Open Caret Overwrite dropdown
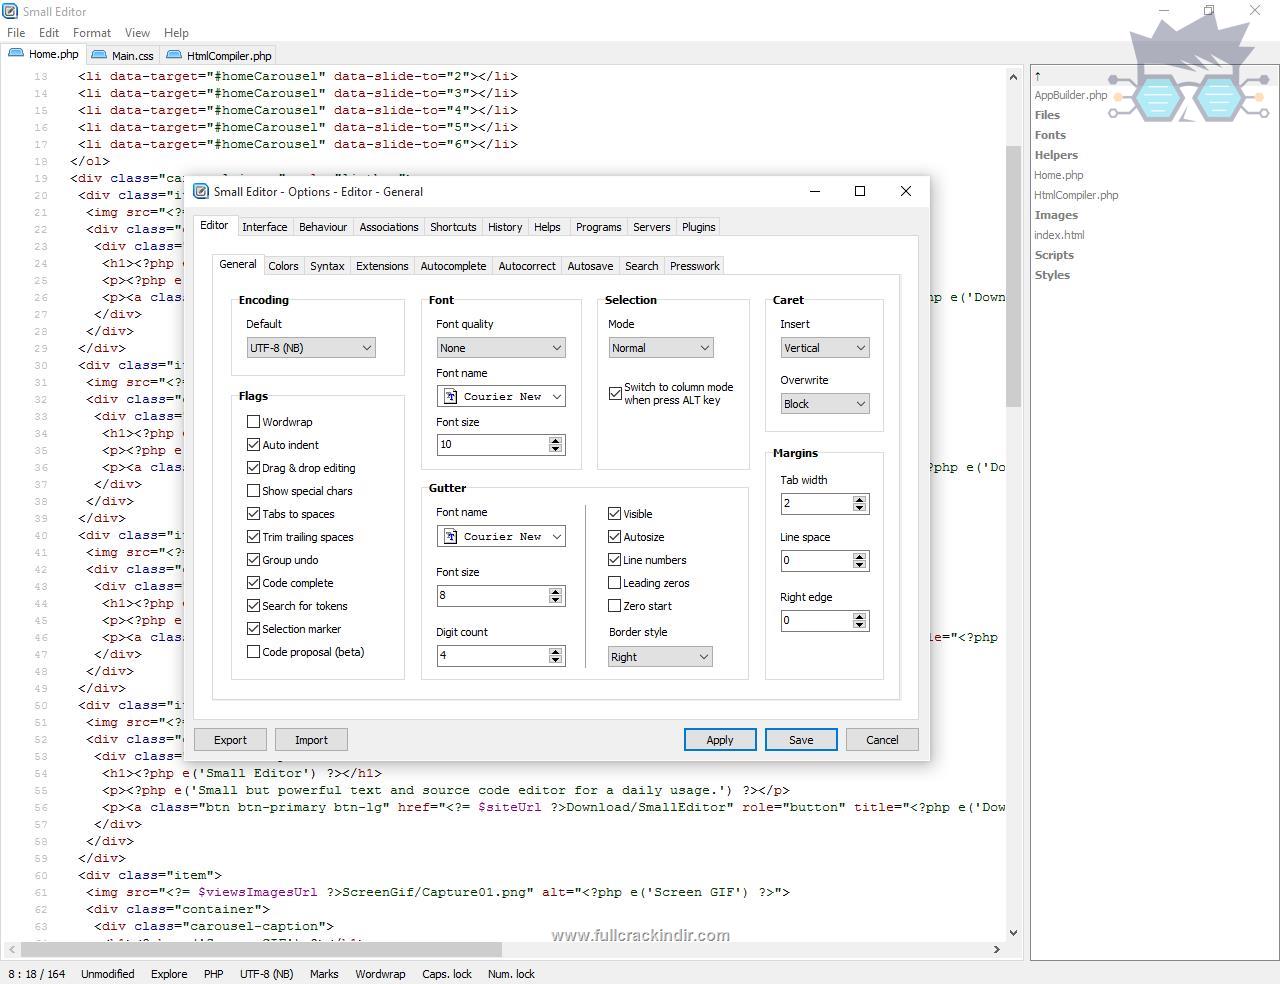The height and width of the screenshot is (984, 1280). coord(825,404)
